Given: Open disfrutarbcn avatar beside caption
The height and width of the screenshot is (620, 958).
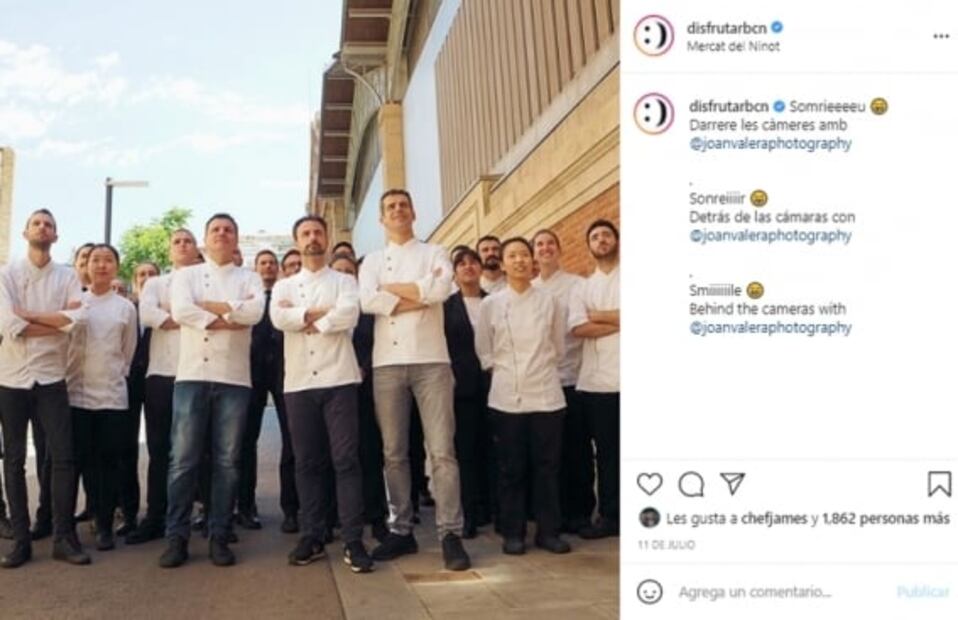Looking at the screenshot, I should click(653, 114).
